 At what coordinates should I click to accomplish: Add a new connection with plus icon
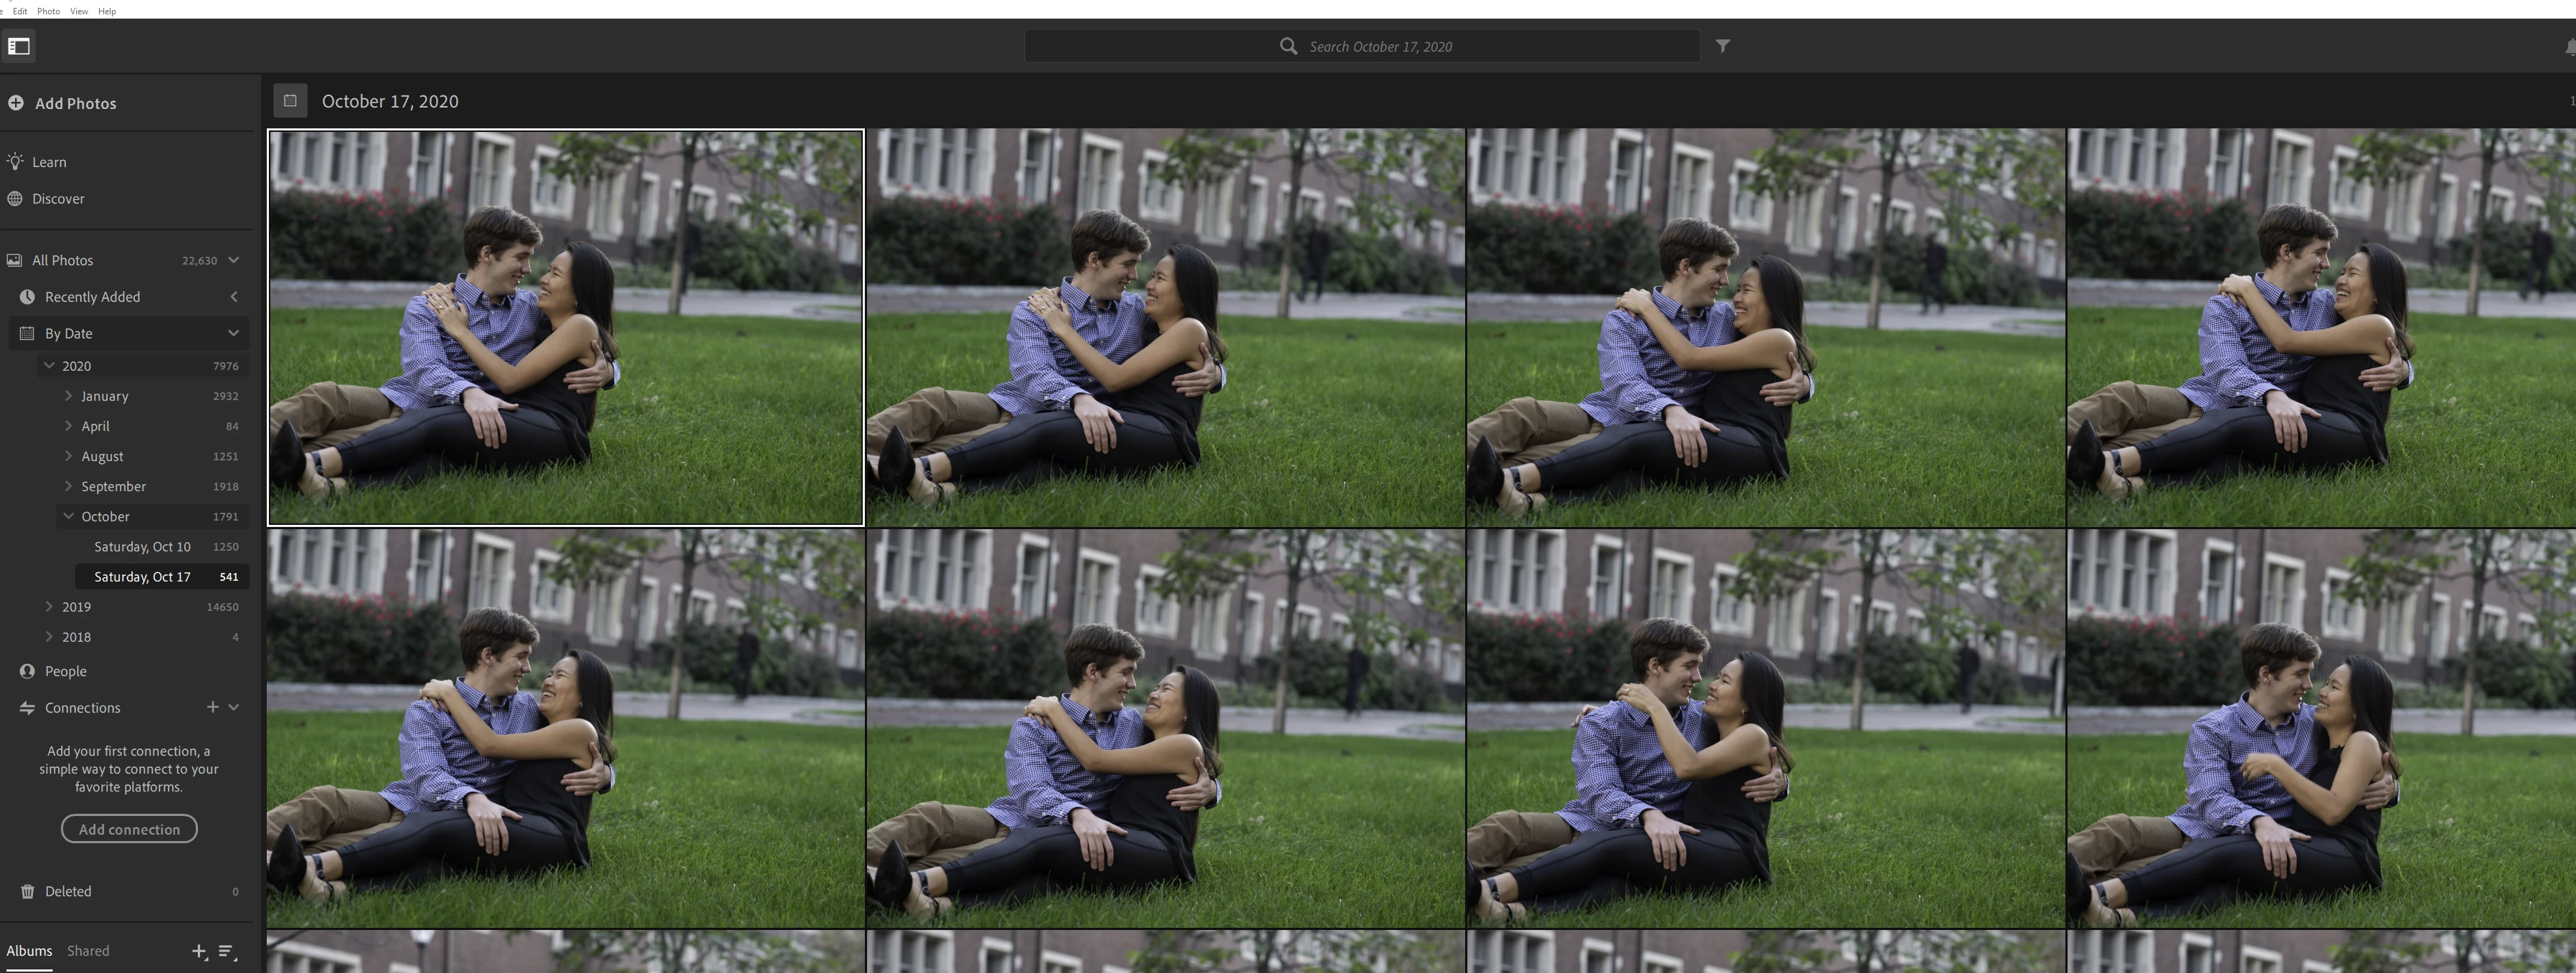212,707
